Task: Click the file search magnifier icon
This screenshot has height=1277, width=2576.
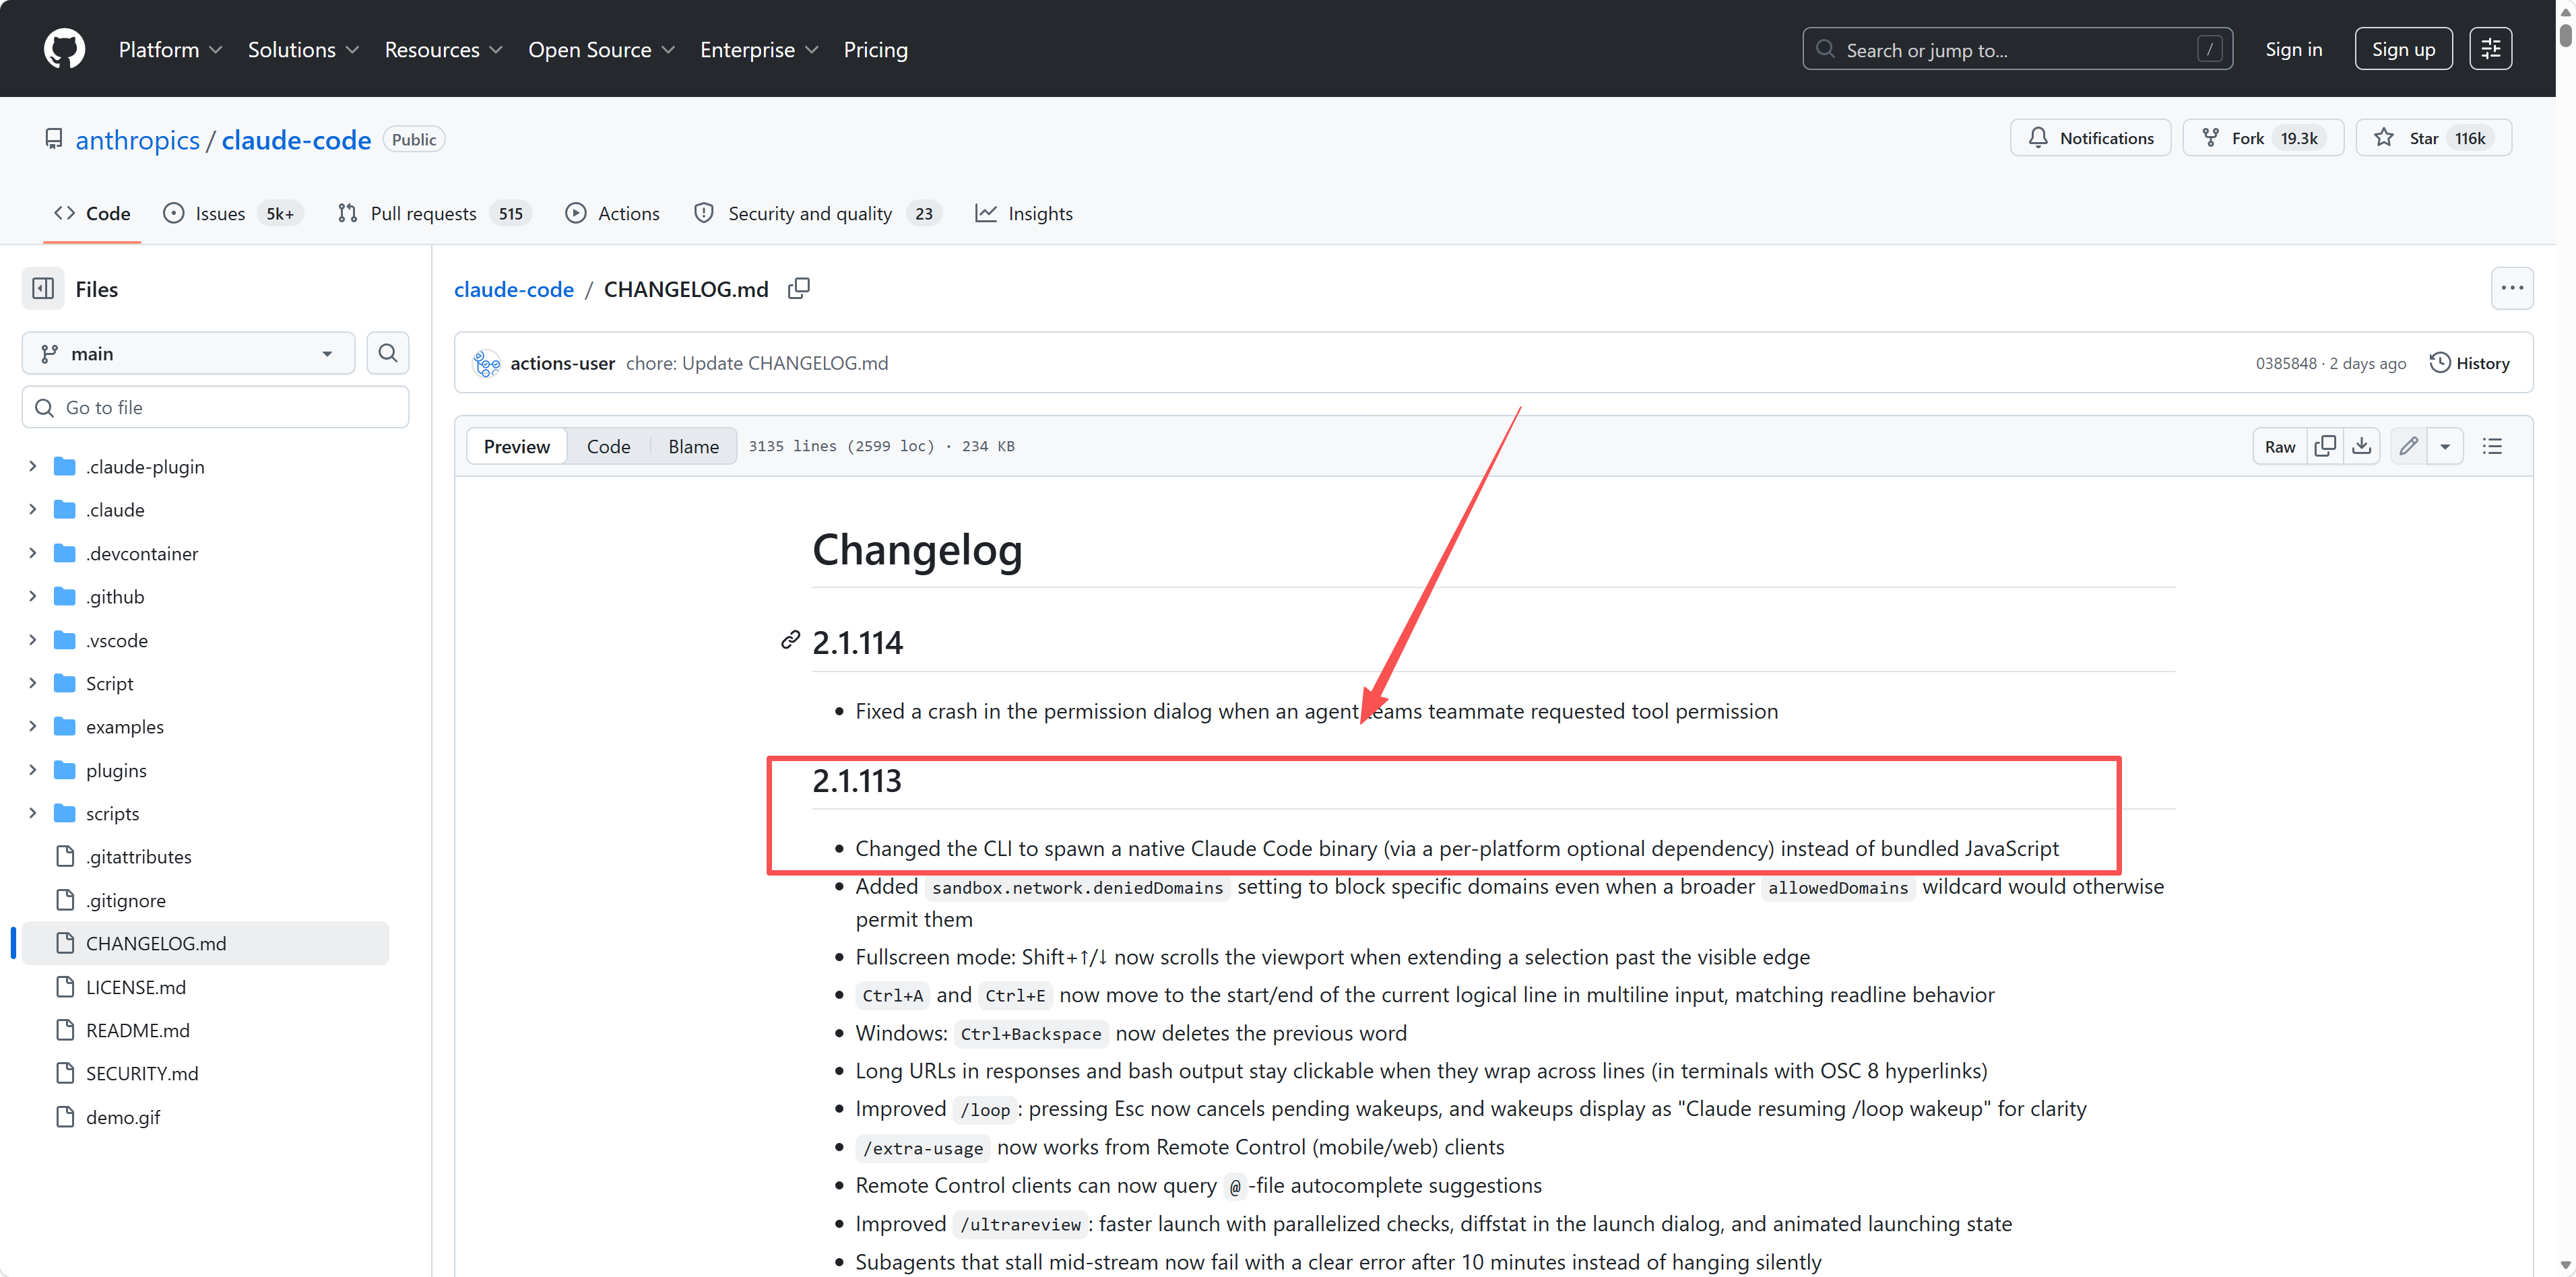Action: (388, 353)
